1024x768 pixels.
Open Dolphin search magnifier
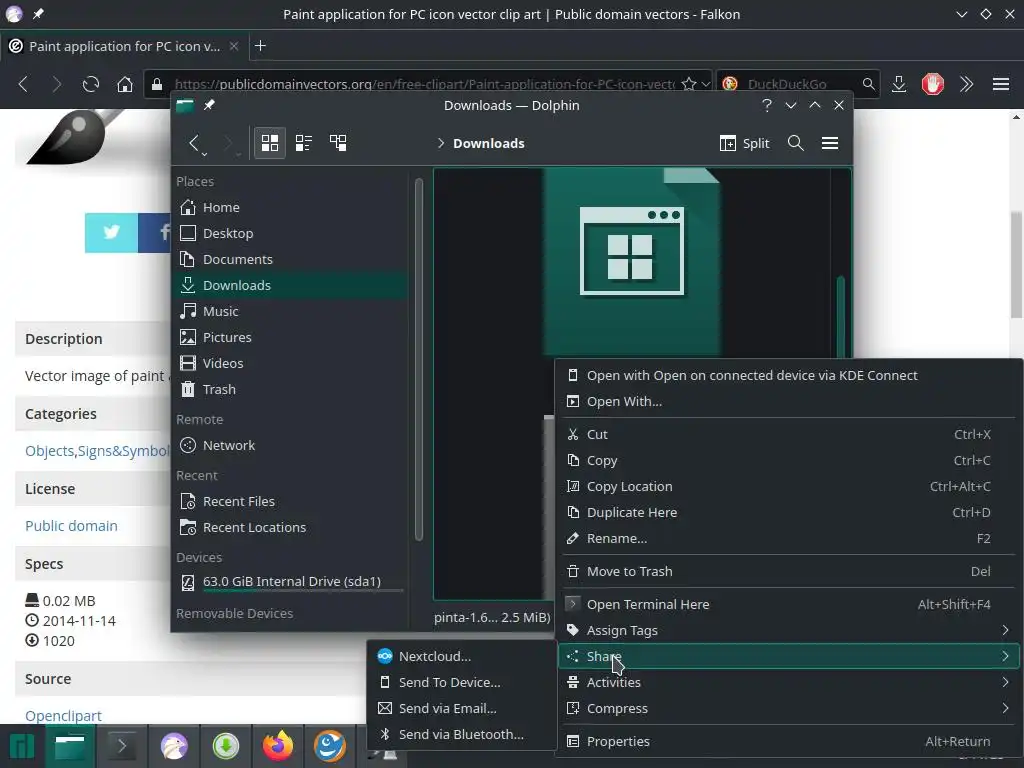pos(795,143)
